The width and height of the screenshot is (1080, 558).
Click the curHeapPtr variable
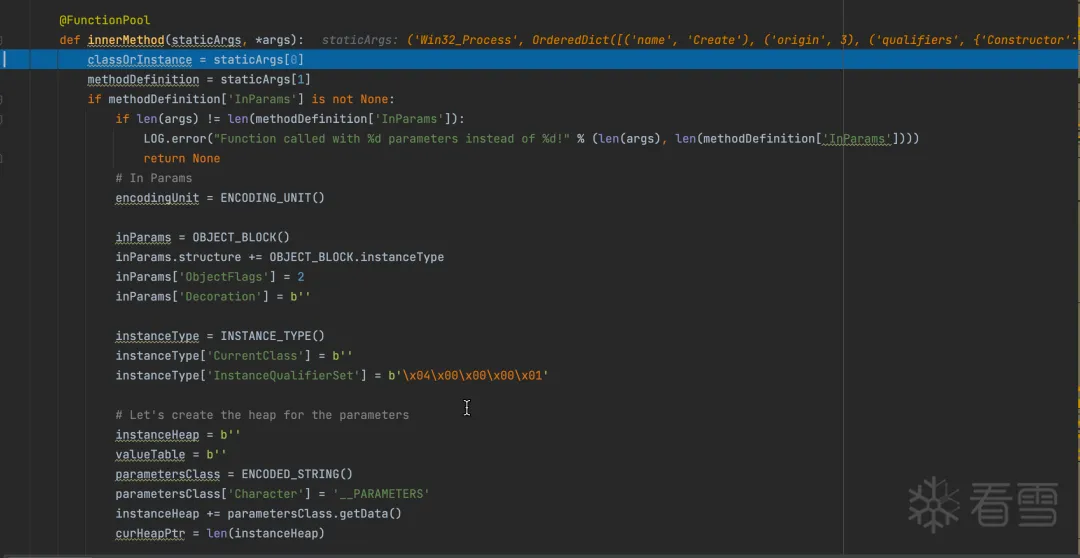coord(150,533)
